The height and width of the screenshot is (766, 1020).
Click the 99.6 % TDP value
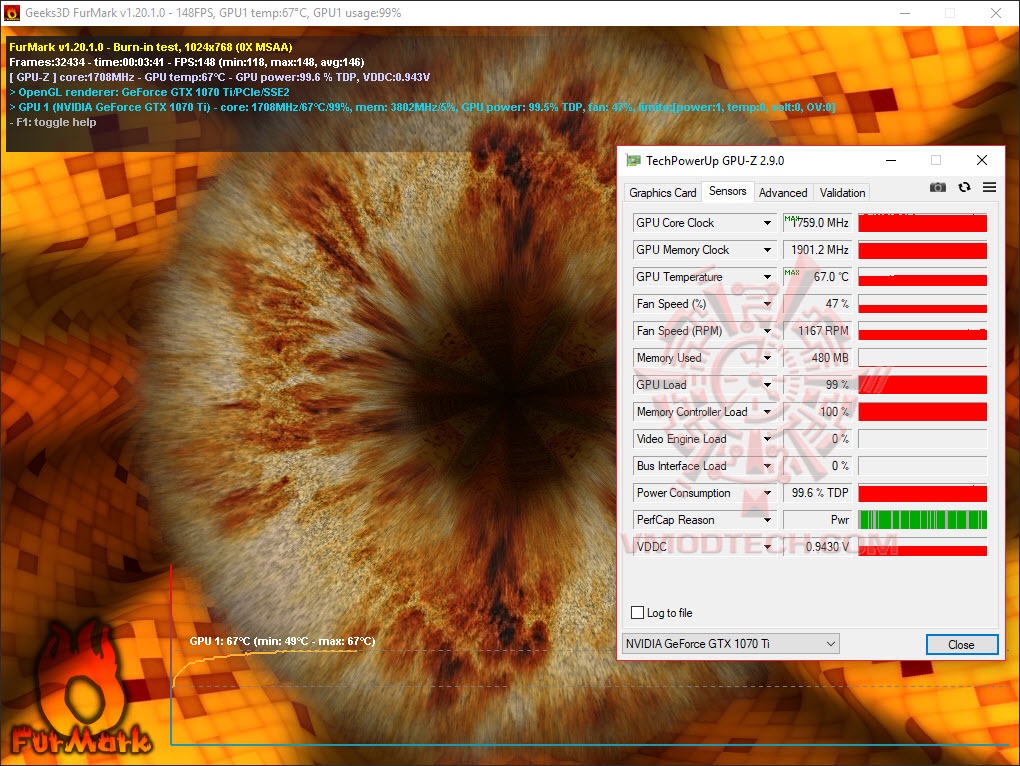pos(820,493)
